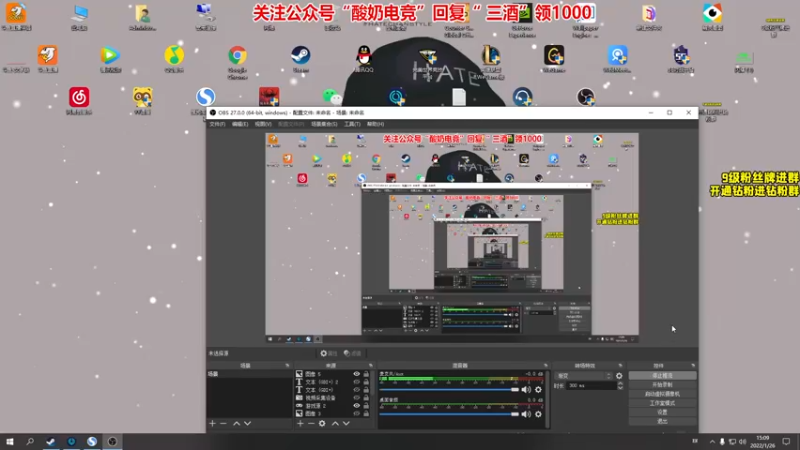Adjust the 麦克风/Aux volume slider
Screen dimensions: 800x450
449,390
